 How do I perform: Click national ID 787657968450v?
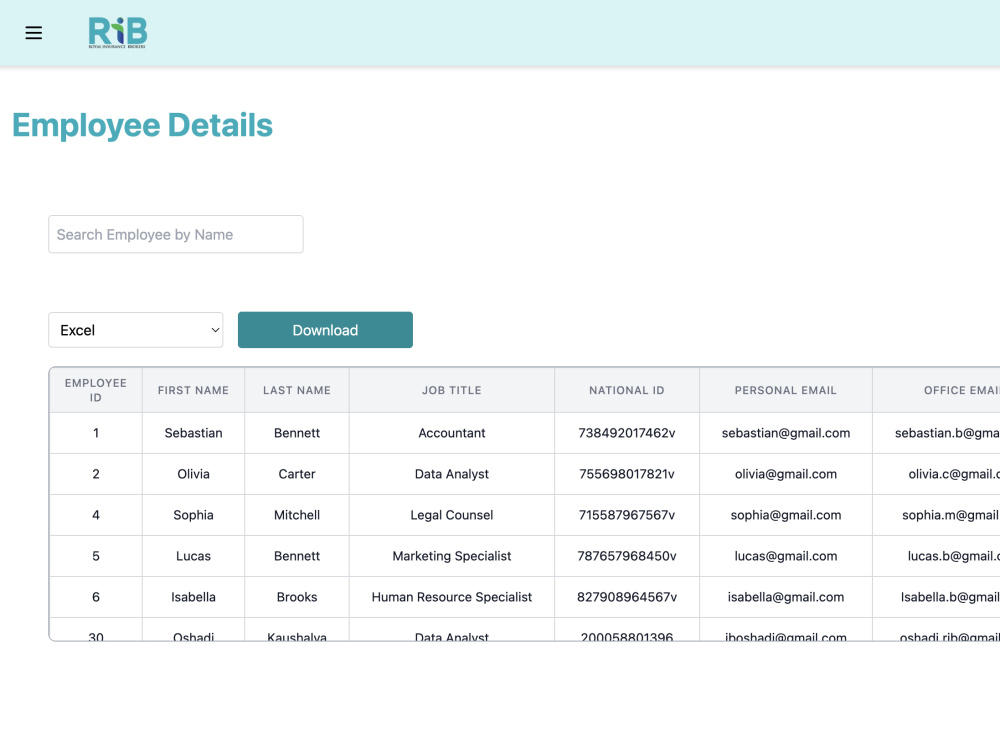(x=627, y=556)
